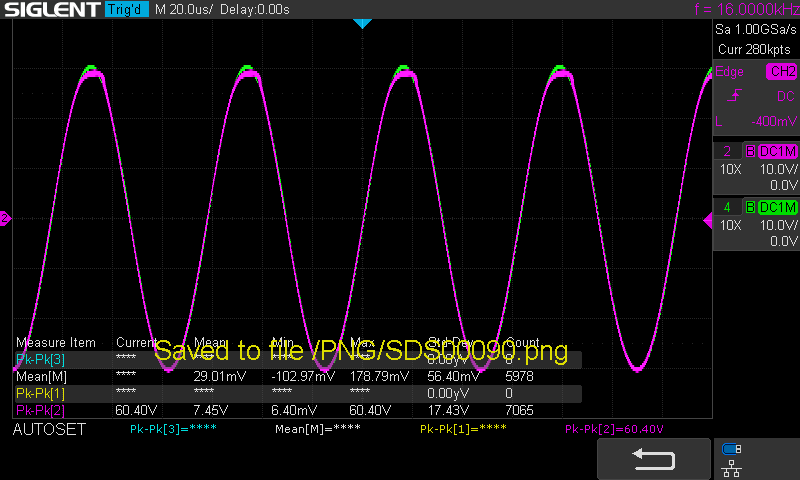Click channel 4 10X probe setting

pos(731,225)
